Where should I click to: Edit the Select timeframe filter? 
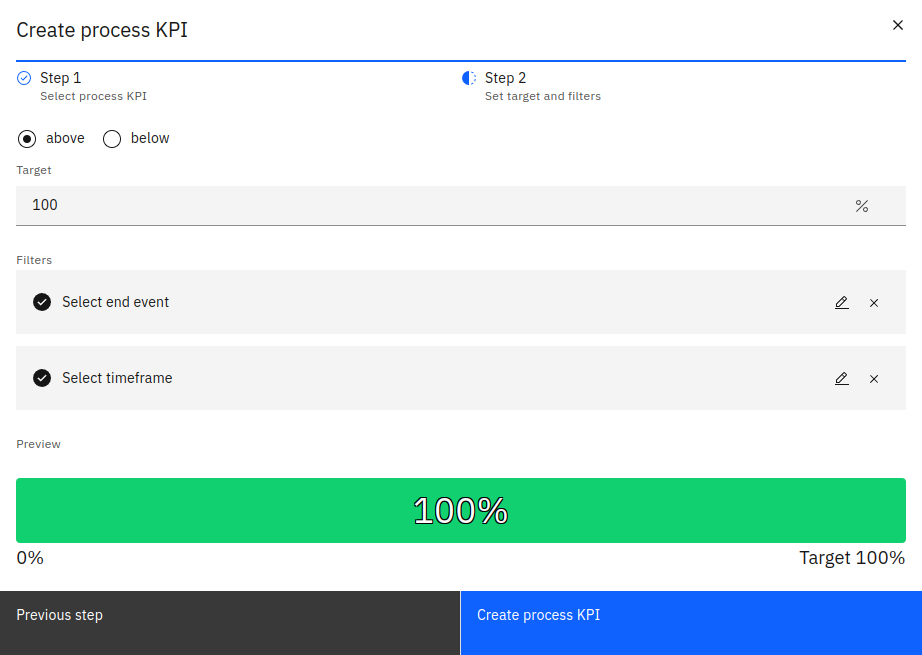point(841,378)
